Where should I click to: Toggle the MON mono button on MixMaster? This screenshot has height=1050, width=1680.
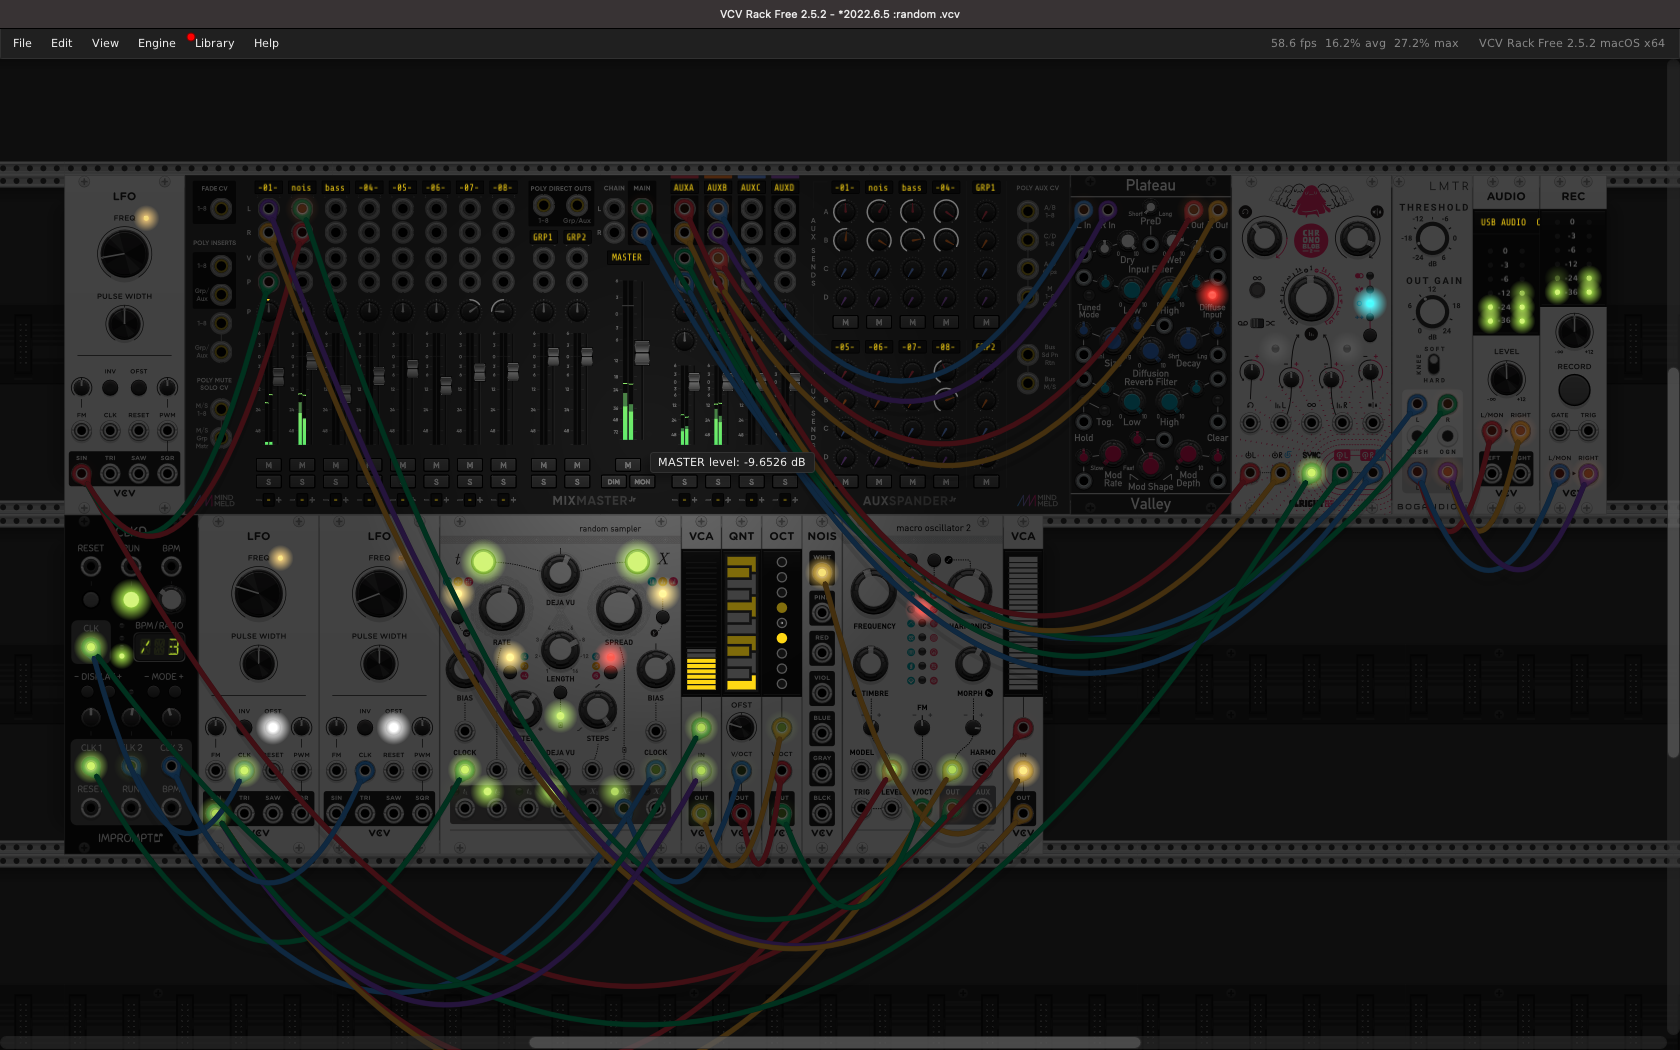642,482
